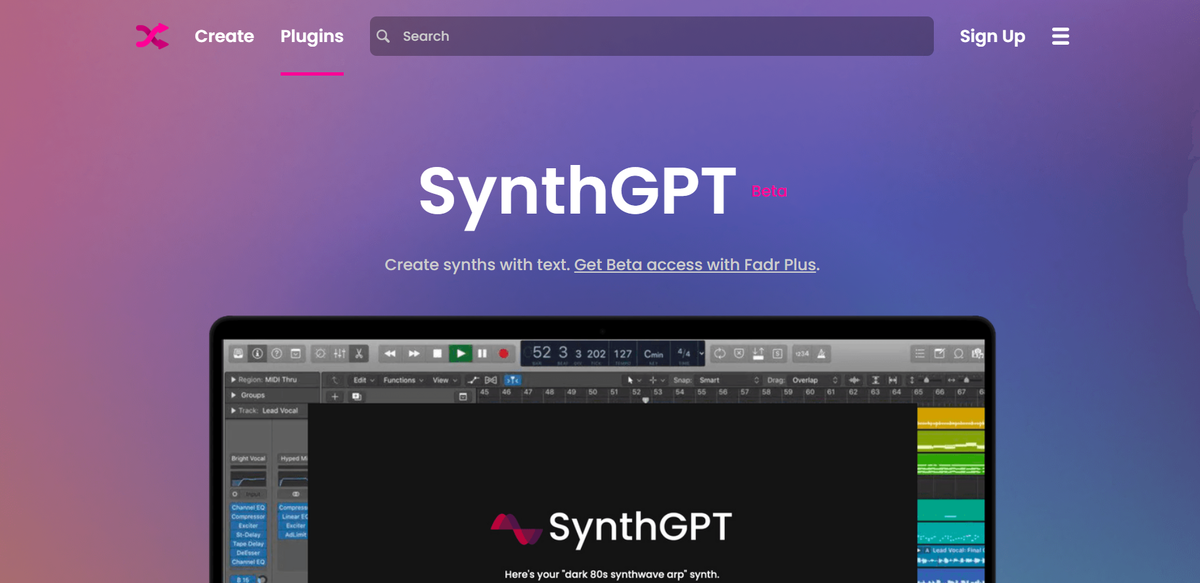
Task: Open the Toolbar toggle button
Action: 295,353
